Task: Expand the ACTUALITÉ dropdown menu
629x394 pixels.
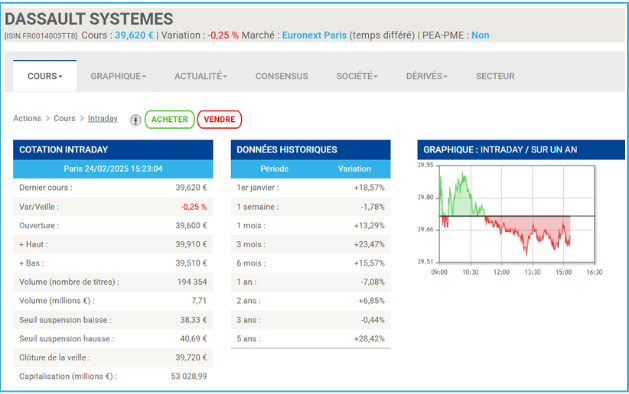Action: [x=201, y=76]
